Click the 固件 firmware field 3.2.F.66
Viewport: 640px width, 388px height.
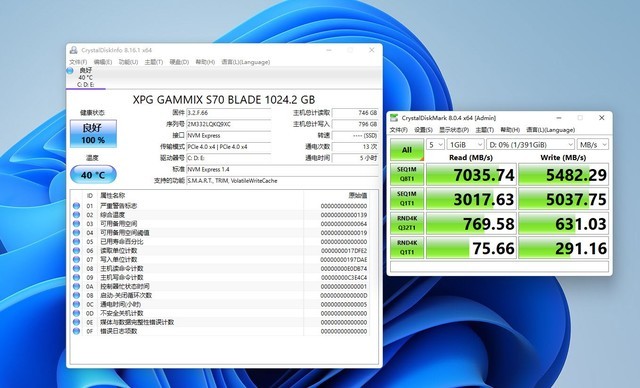click(229, 113)
